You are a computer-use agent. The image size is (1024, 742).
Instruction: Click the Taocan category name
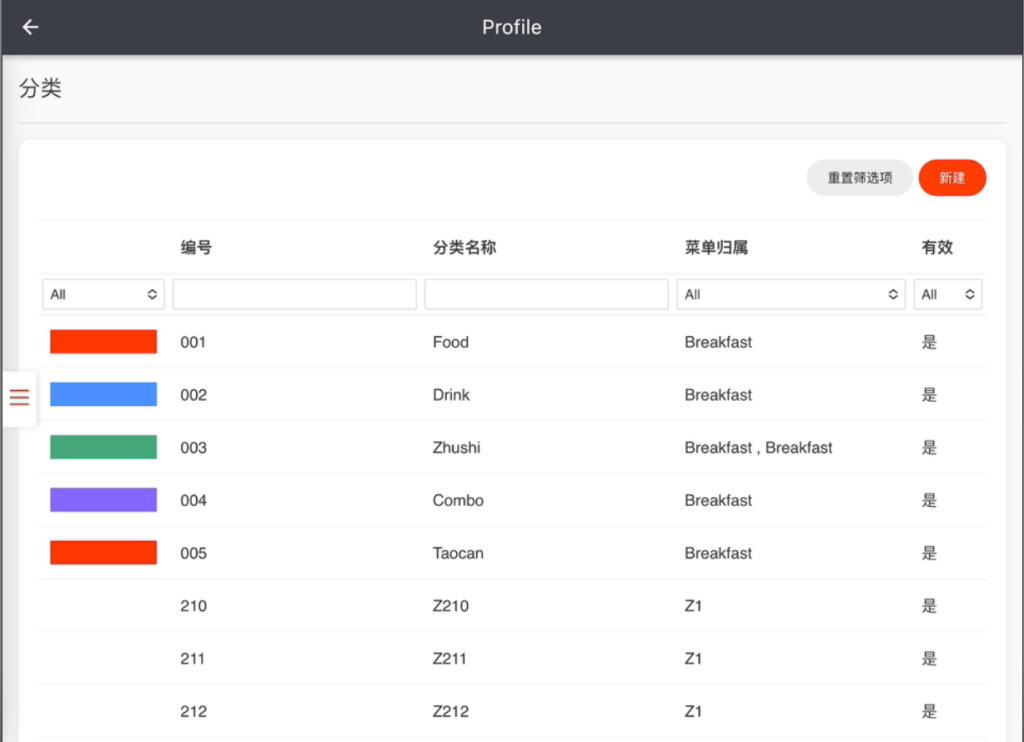458,554
